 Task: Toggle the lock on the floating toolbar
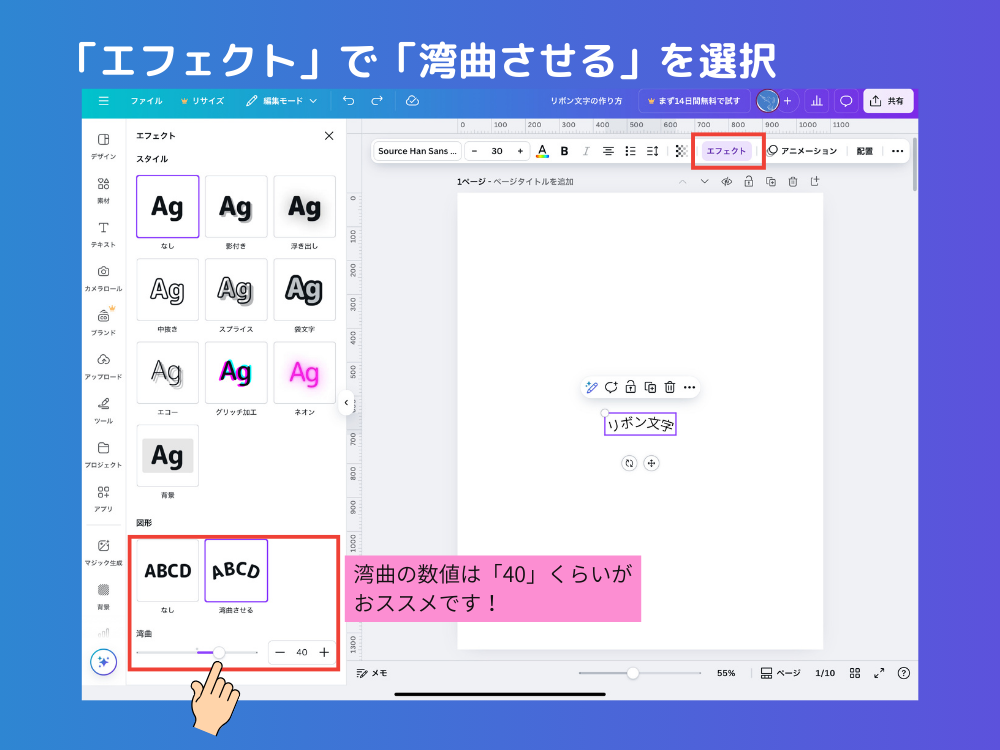pos(630,387)
